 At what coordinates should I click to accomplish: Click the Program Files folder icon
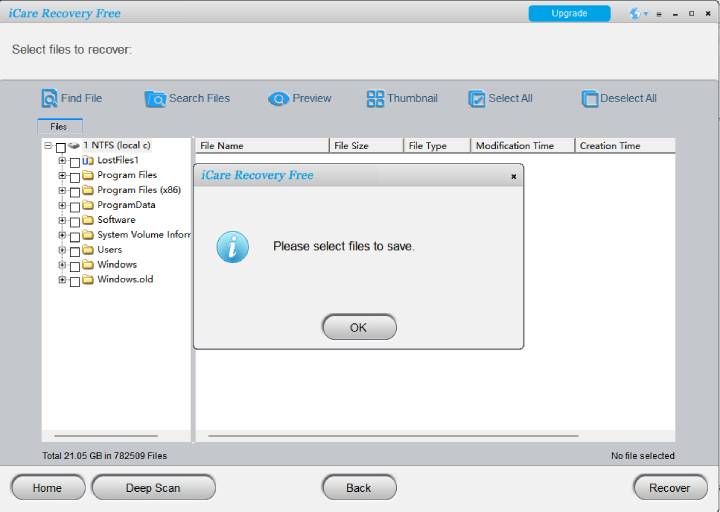click(88, 175)
